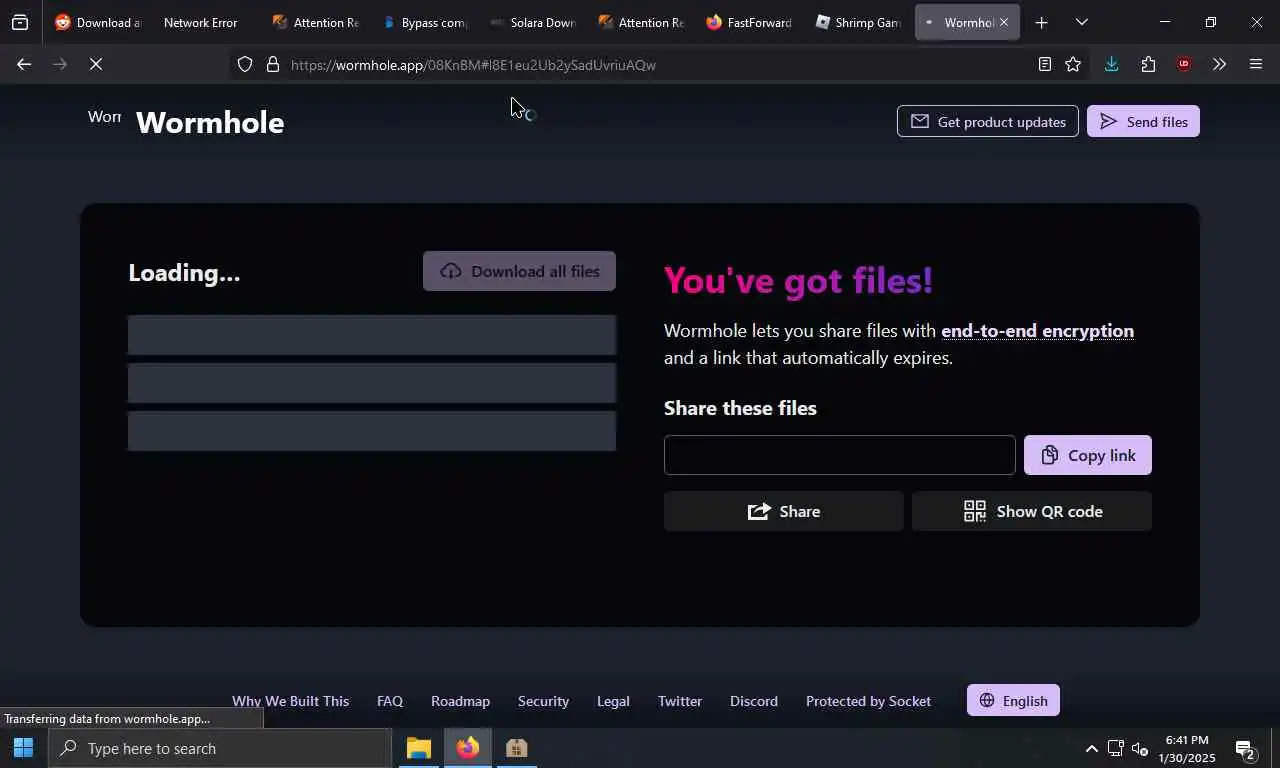Open tracking protection shield icon
The image size is (1280, 768).
pos(245,64)
